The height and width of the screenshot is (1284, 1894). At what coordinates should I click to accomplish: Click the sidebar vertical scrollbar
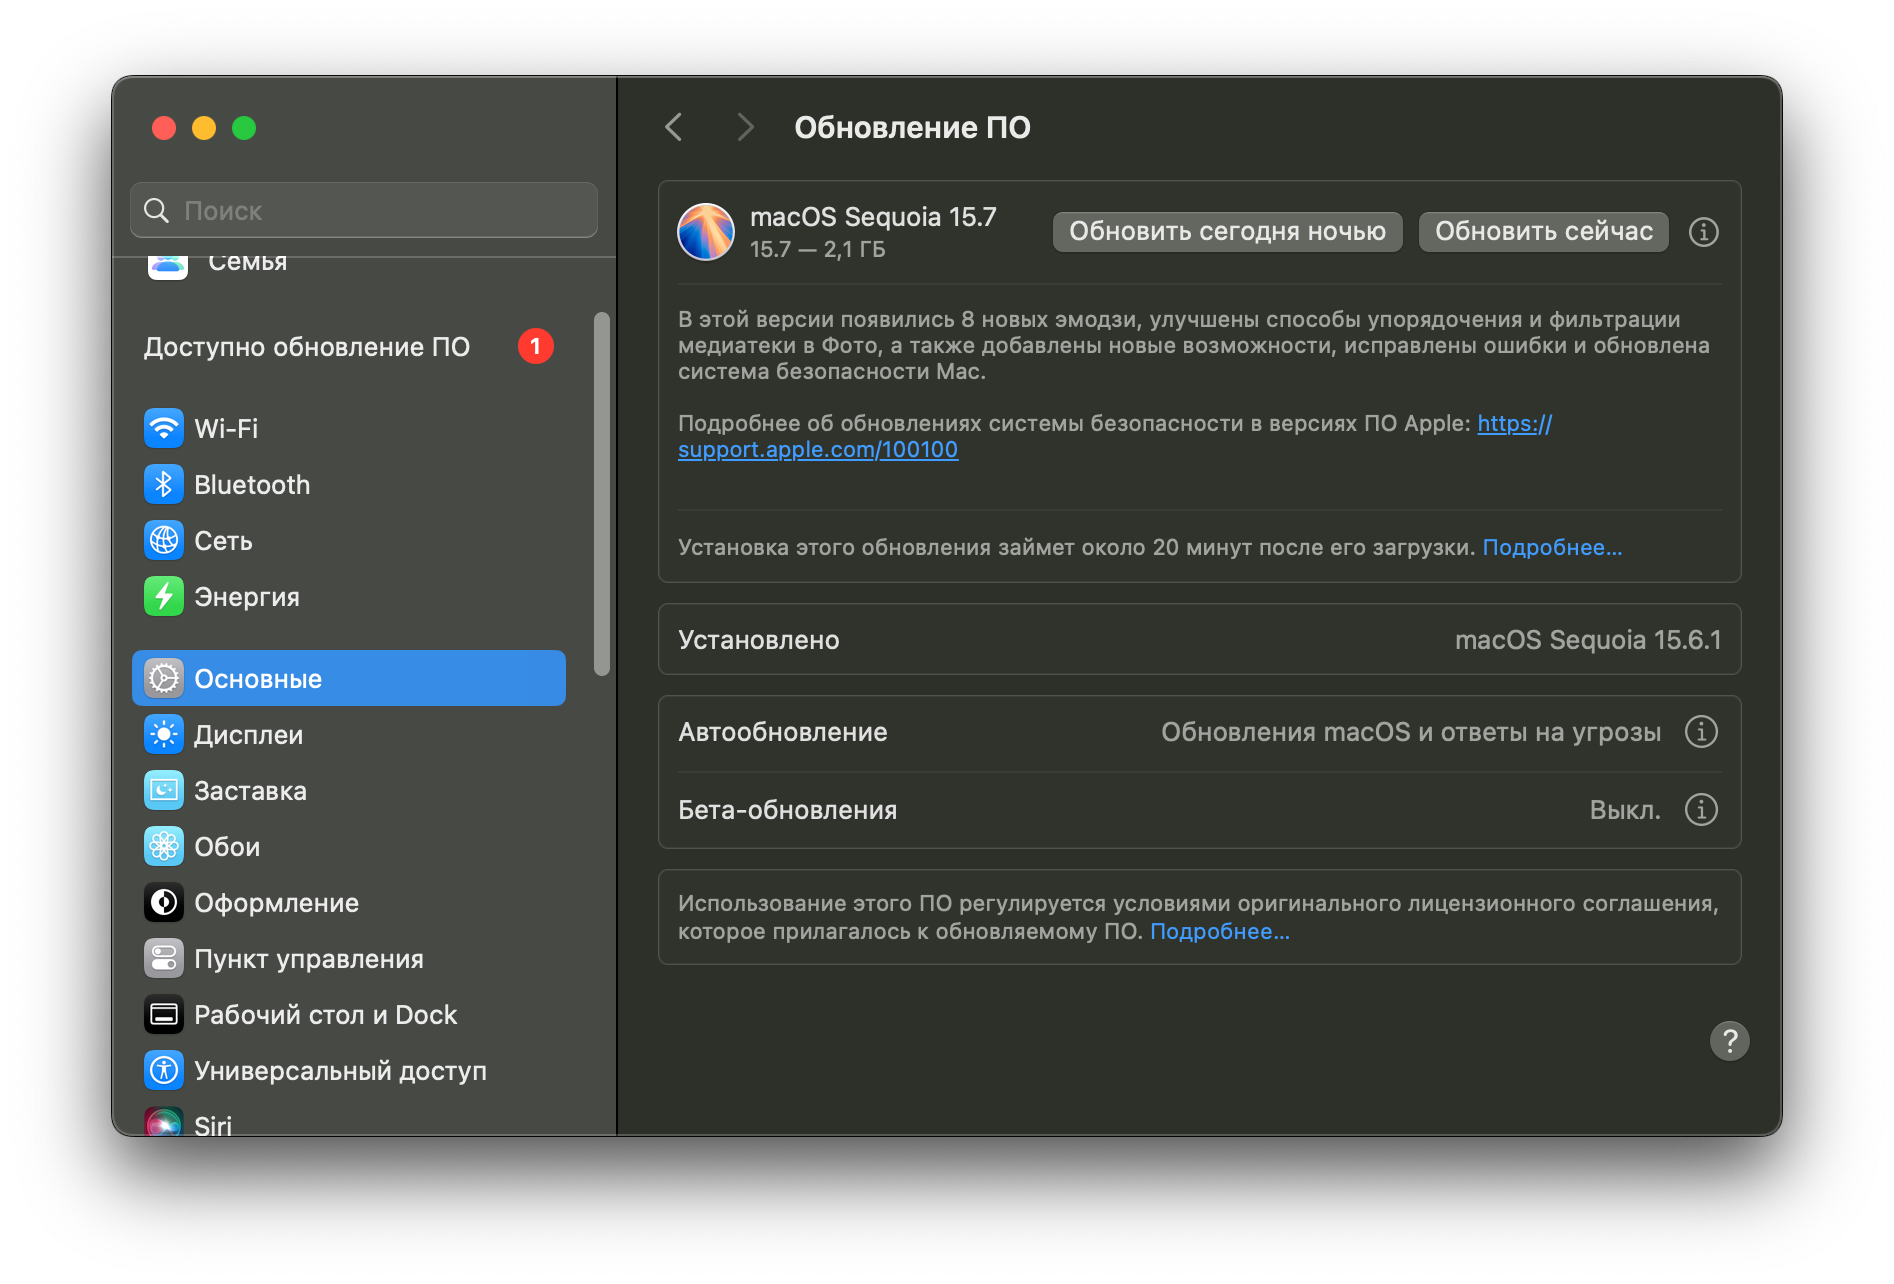(x=602, y=494)
